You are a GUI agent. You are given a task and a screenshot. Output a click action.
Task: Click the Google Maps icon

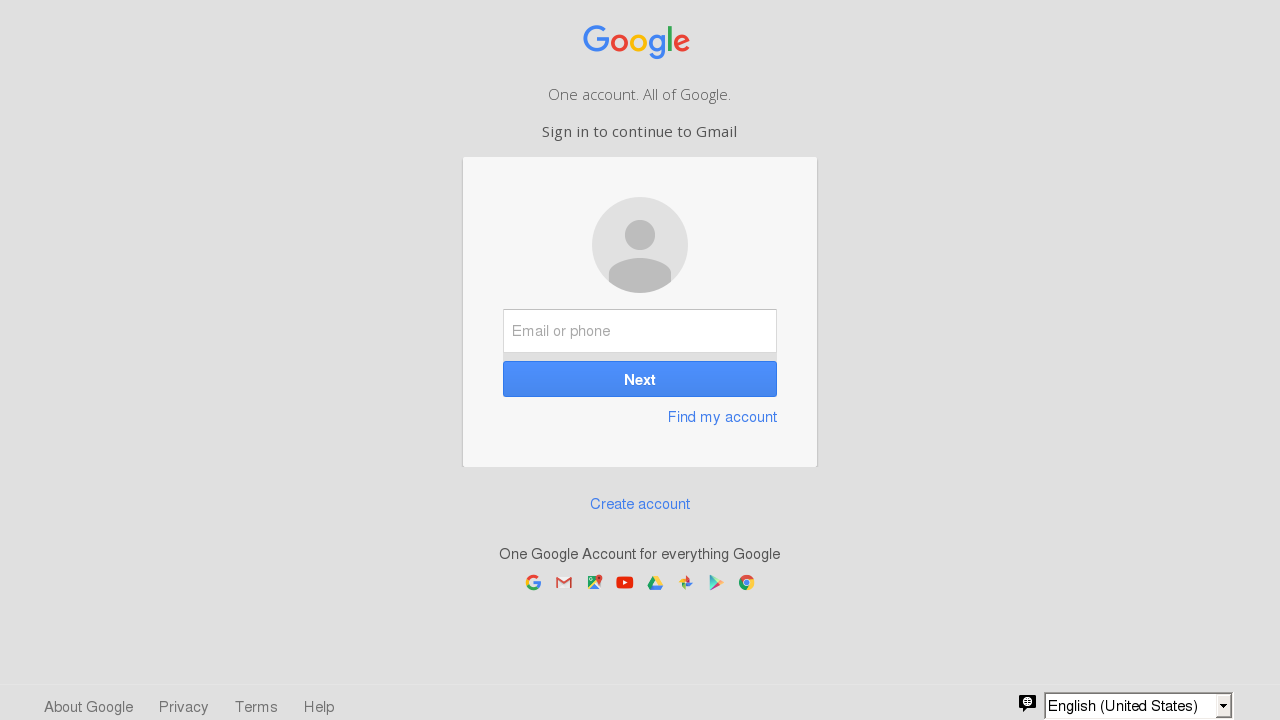click(x=594, y=583)
